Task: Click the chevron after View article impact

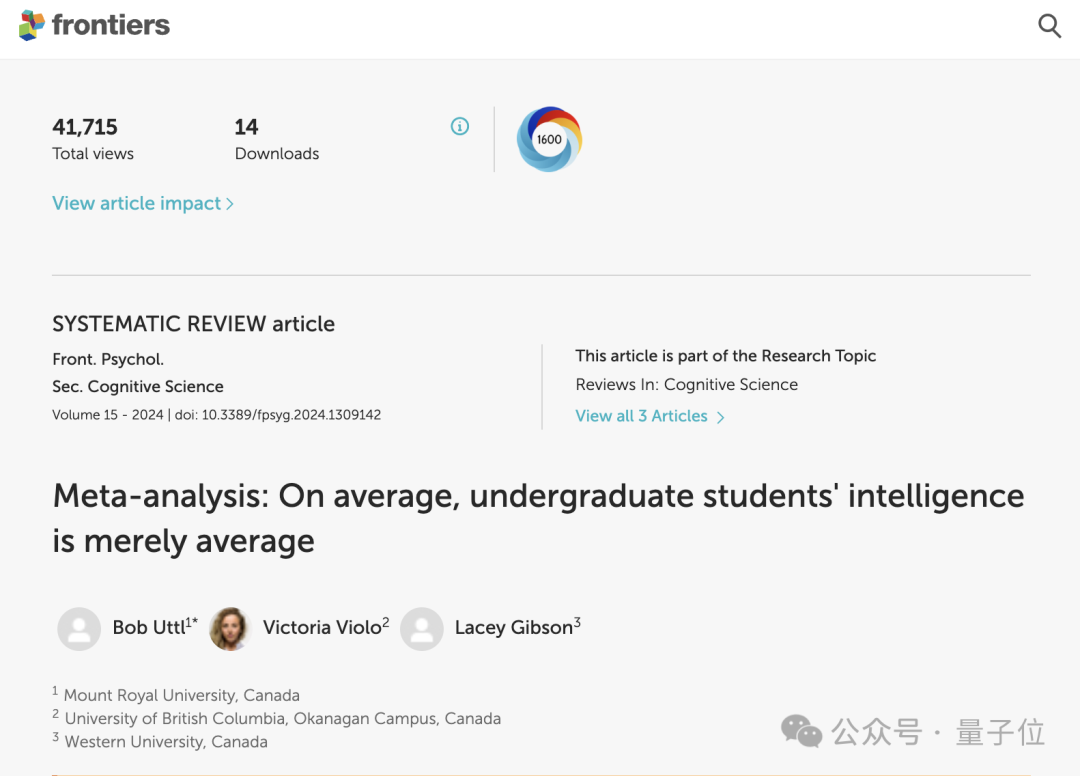Action: [230, 204]
